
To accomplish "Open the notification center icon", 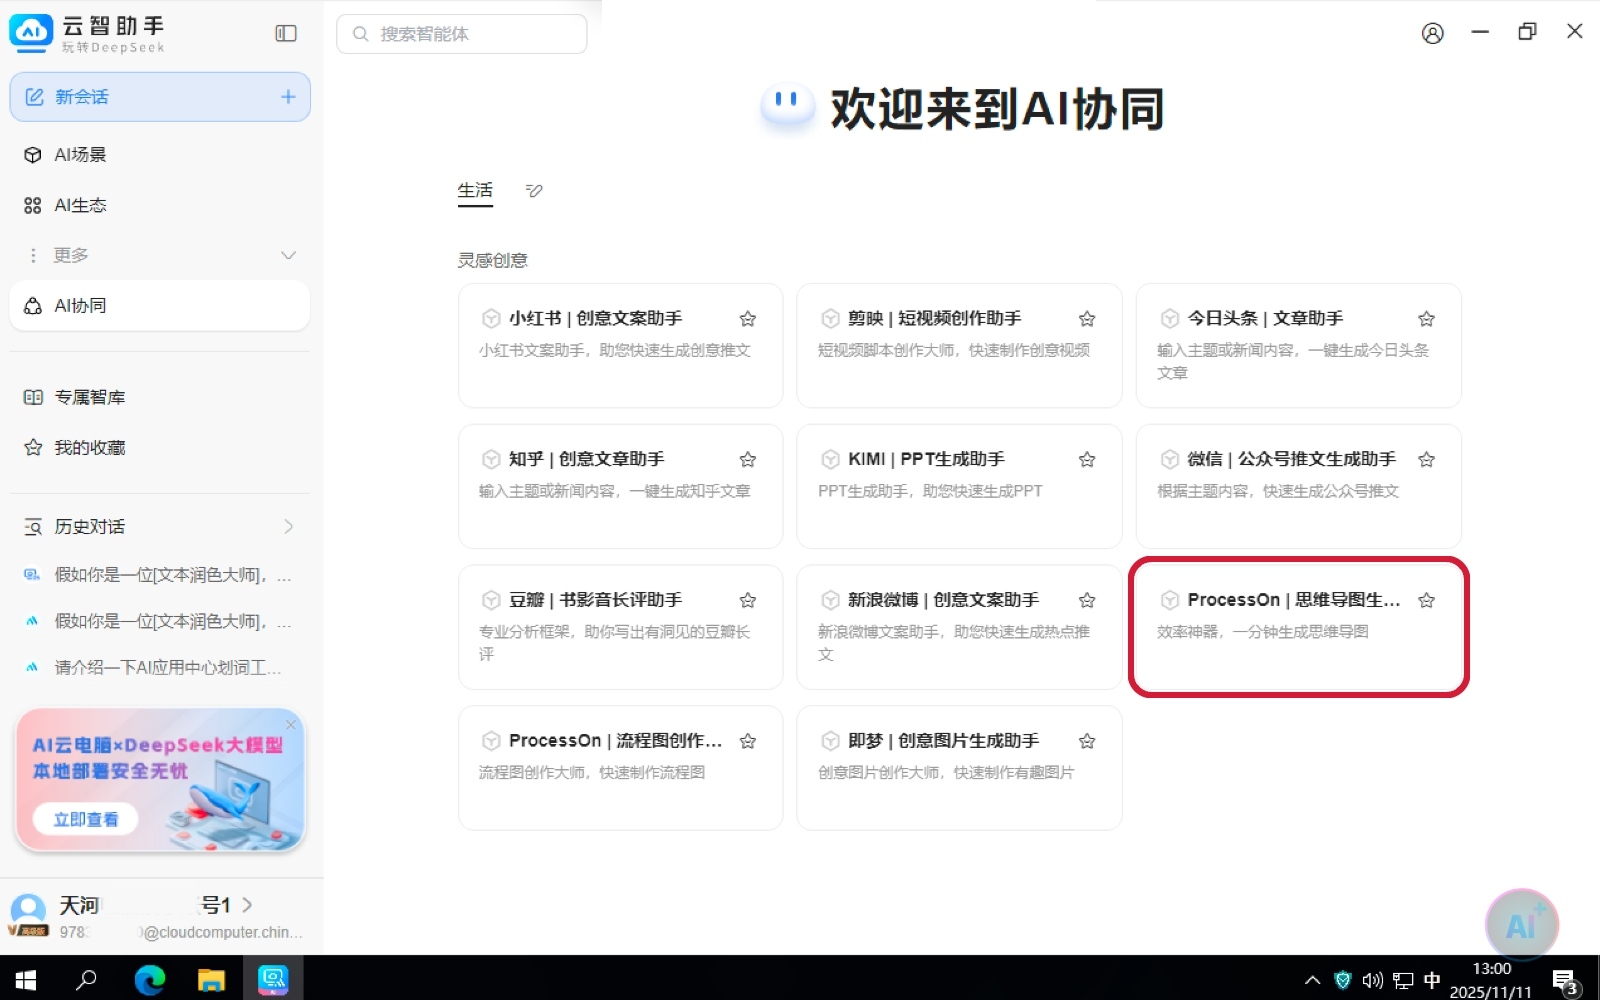I will pyautogui.click(x=1565, y=981).
